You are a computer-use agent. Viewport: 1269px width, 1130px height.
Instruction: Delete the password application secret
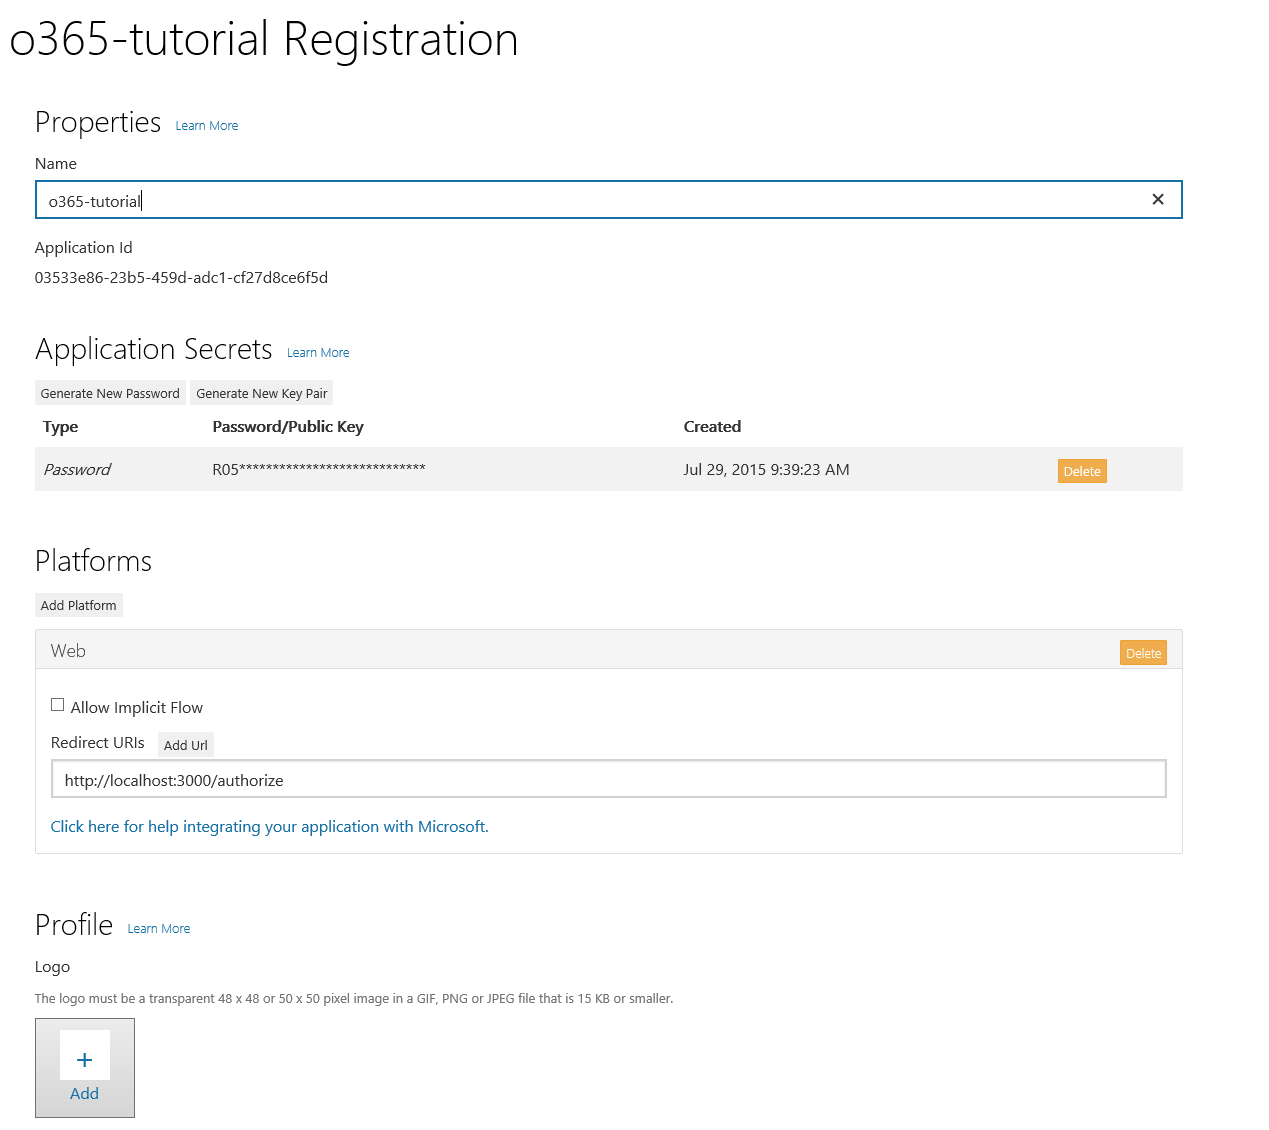pyautogui.click(x=1082, y=471)
